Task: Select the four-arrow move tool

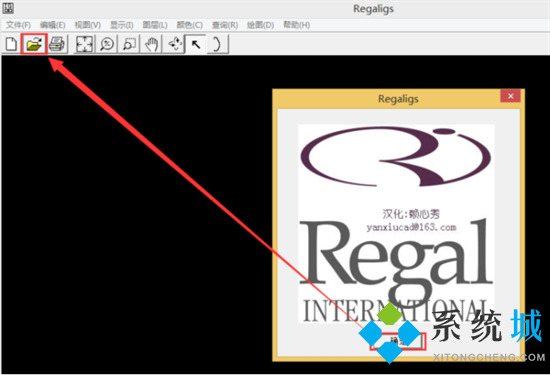Action: coord(174,44)
